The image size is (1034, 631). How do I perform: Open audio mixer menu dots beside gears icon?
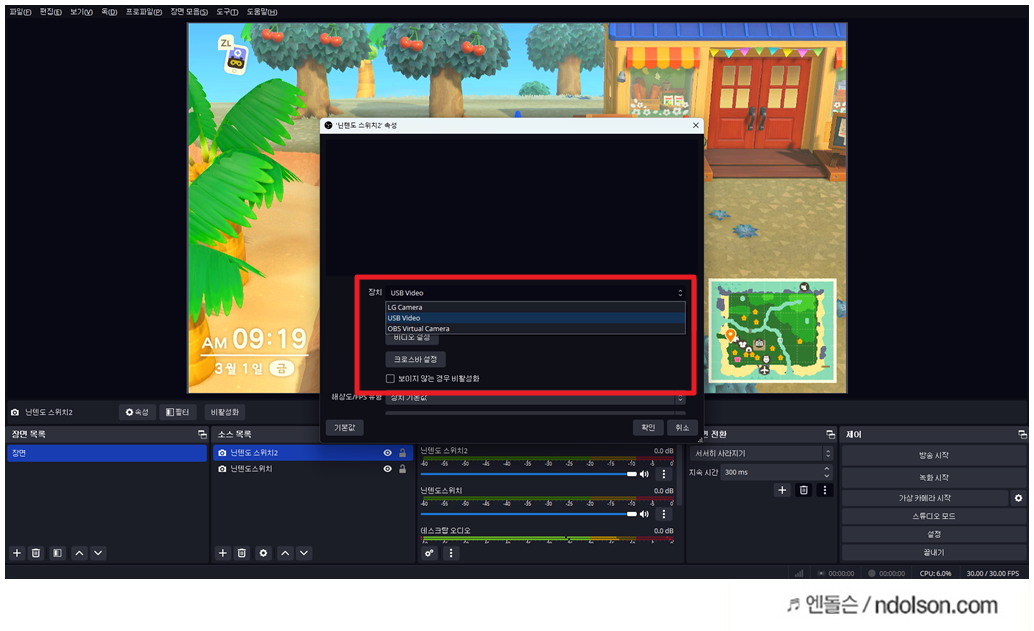[451, 553]
